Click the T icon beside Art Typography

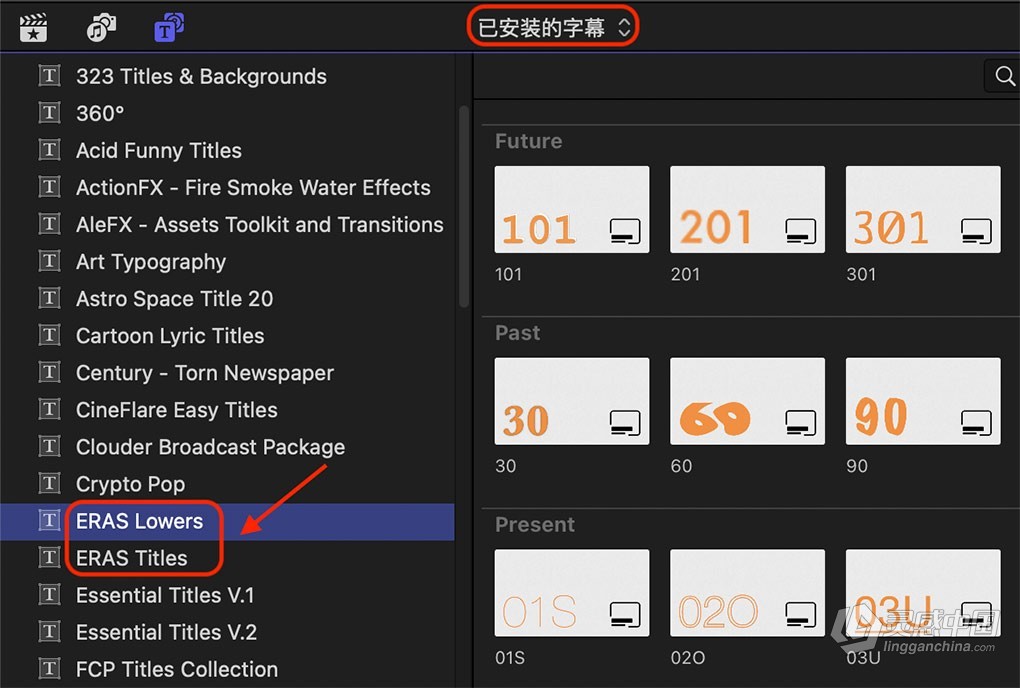[49, 261]
